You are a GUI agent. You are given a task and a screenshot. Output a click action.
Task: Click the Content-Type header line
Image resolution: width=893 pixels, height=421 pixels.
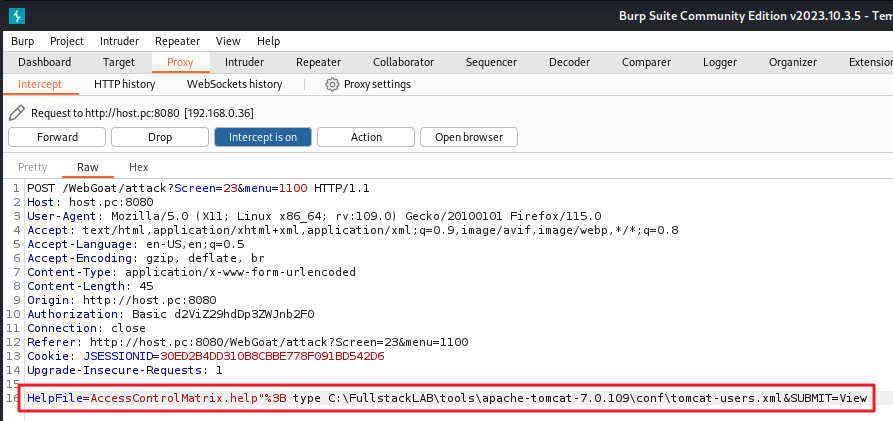[x=191, y=272]
